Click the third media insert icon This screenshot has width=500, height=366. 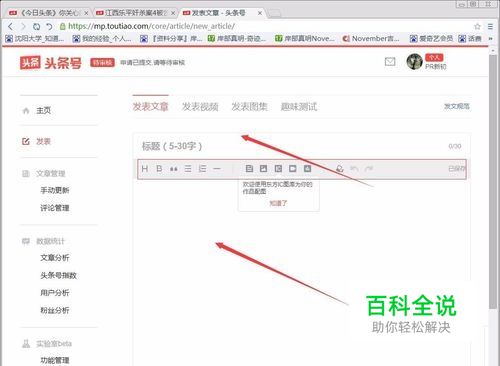[x=278, y=169]
